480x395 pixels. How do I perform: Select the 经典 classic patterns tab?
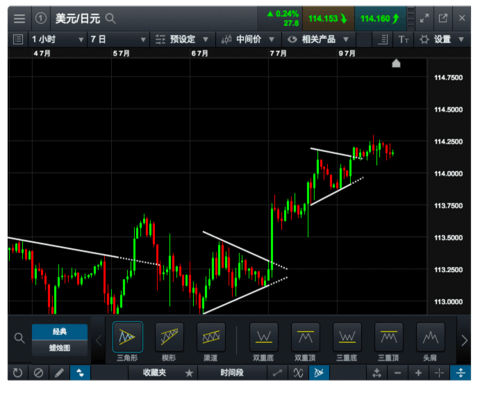60,331
